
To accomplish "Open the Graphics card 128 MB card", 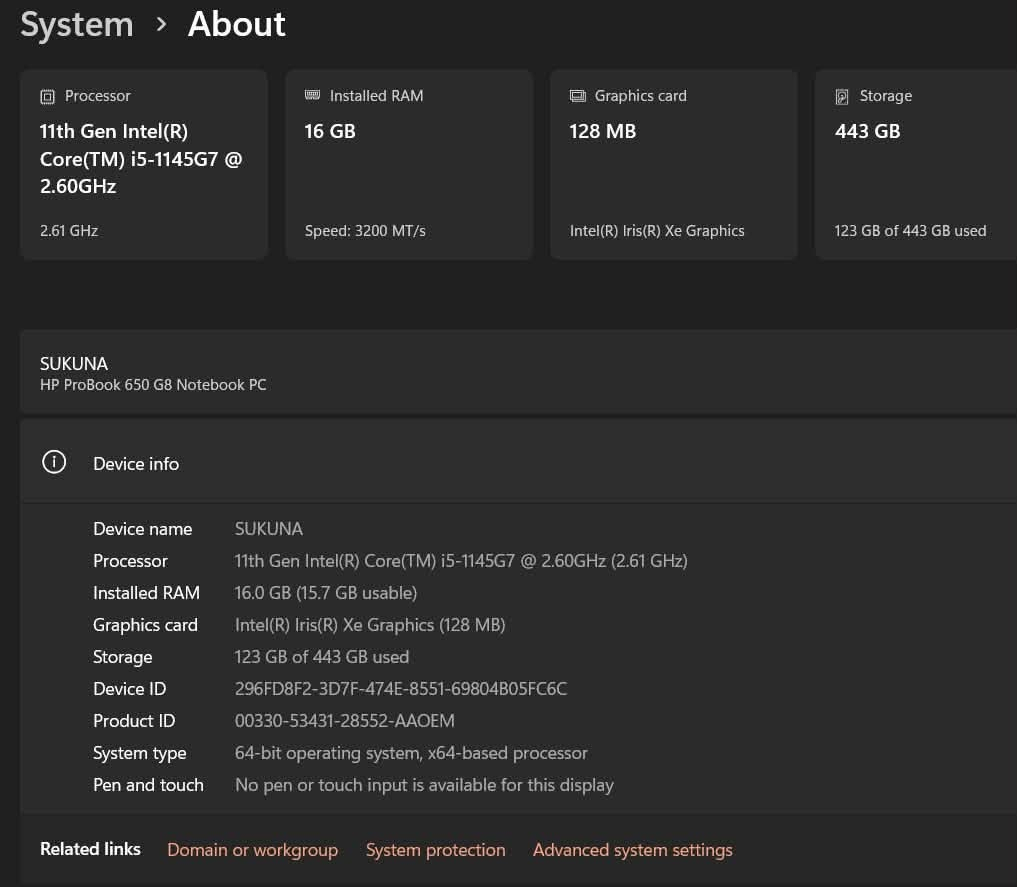I will coord(674,165).
